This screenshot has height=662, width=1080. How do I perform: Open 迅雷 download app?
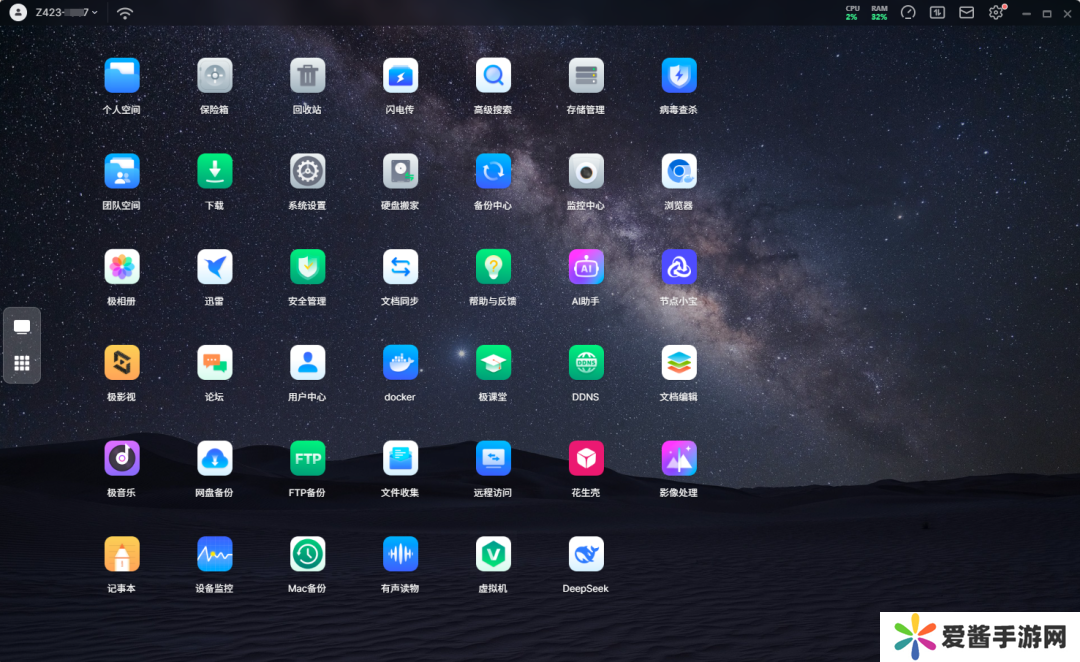(214, 267)
